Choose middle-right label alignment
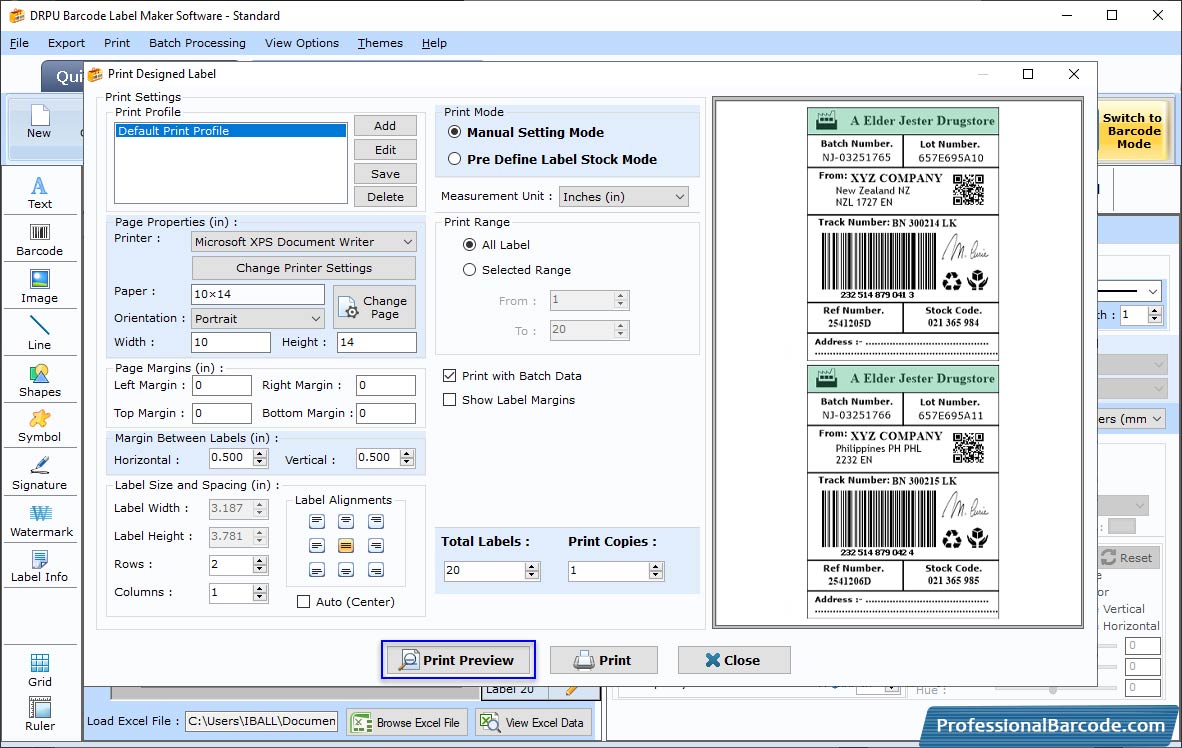Screen dimensions: 1182x748 click(376, 545)
